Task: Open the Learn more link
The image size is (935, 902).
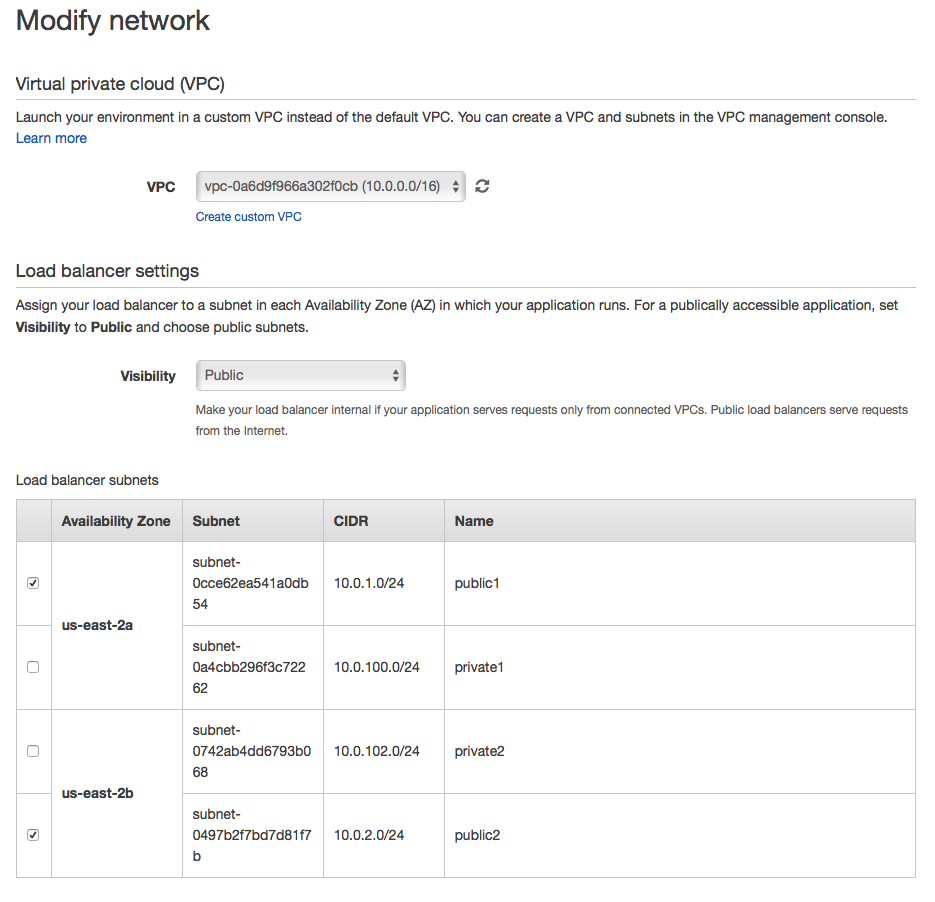Action: [x=51, y=138]
